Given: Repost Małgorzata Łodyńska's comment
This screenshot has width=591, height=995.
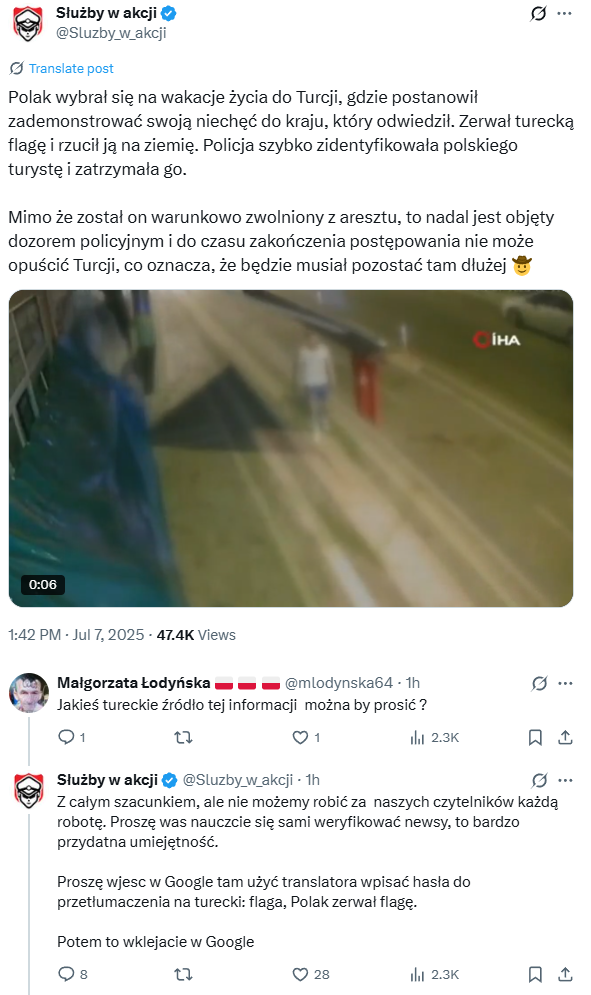Looking at the screenshot, I should [x=183, y=737].
